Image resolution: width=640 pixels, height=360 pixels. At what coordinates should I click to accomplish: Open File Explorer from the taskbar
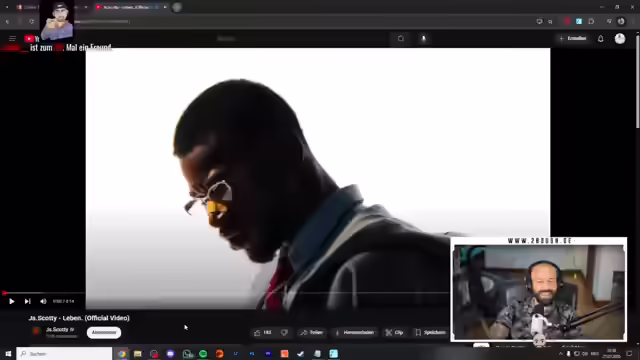click(138, 353)
